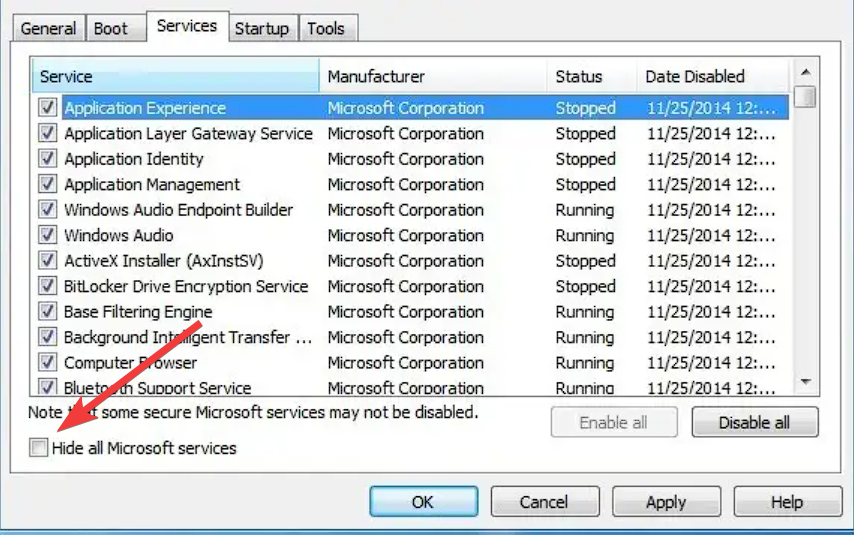The height and width of the screenshot is (535, 854).
Task: Open the Boot tab
Action: [x=111, y=28]
